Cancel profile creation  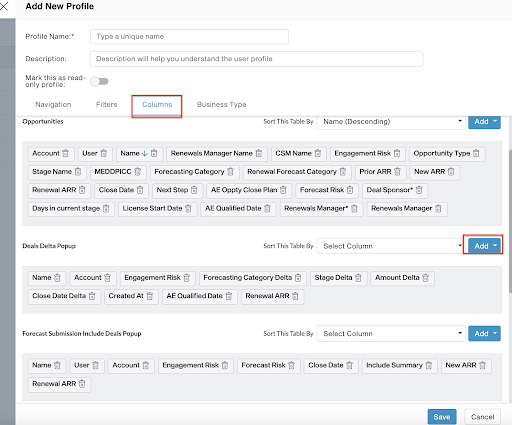click(482, 417)
